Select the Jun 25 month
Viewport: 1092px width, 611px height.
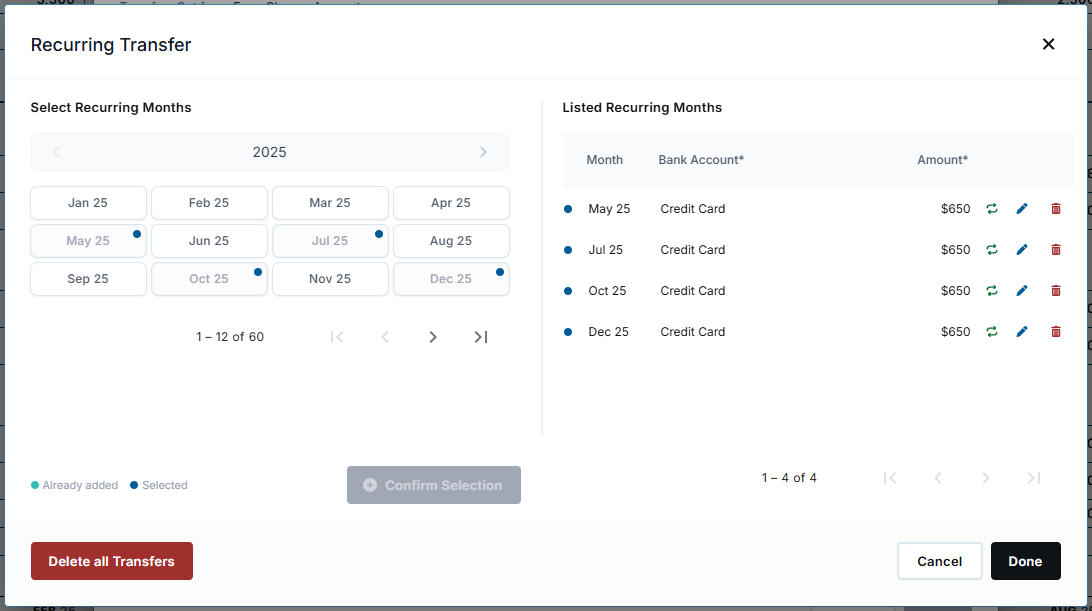coord(209,240)
